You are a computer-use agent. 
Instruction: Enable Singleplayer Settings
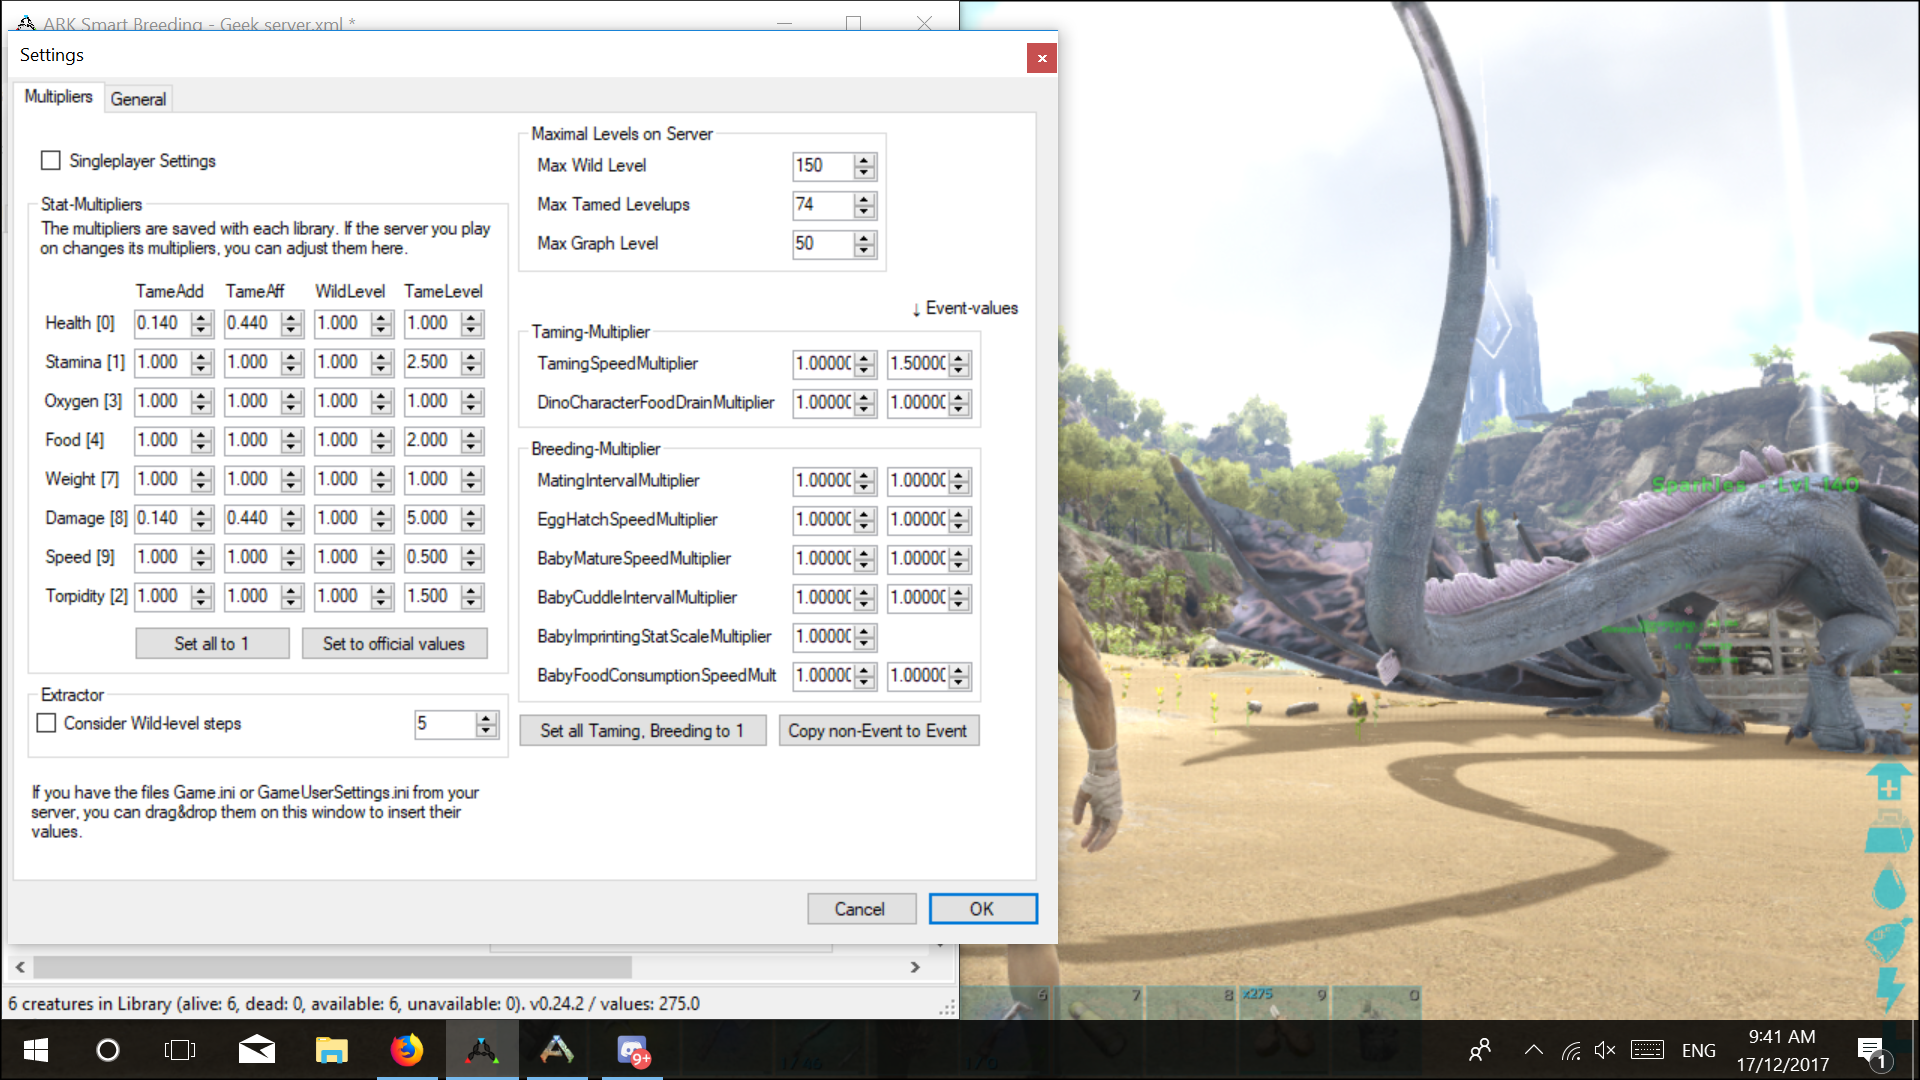51,160
